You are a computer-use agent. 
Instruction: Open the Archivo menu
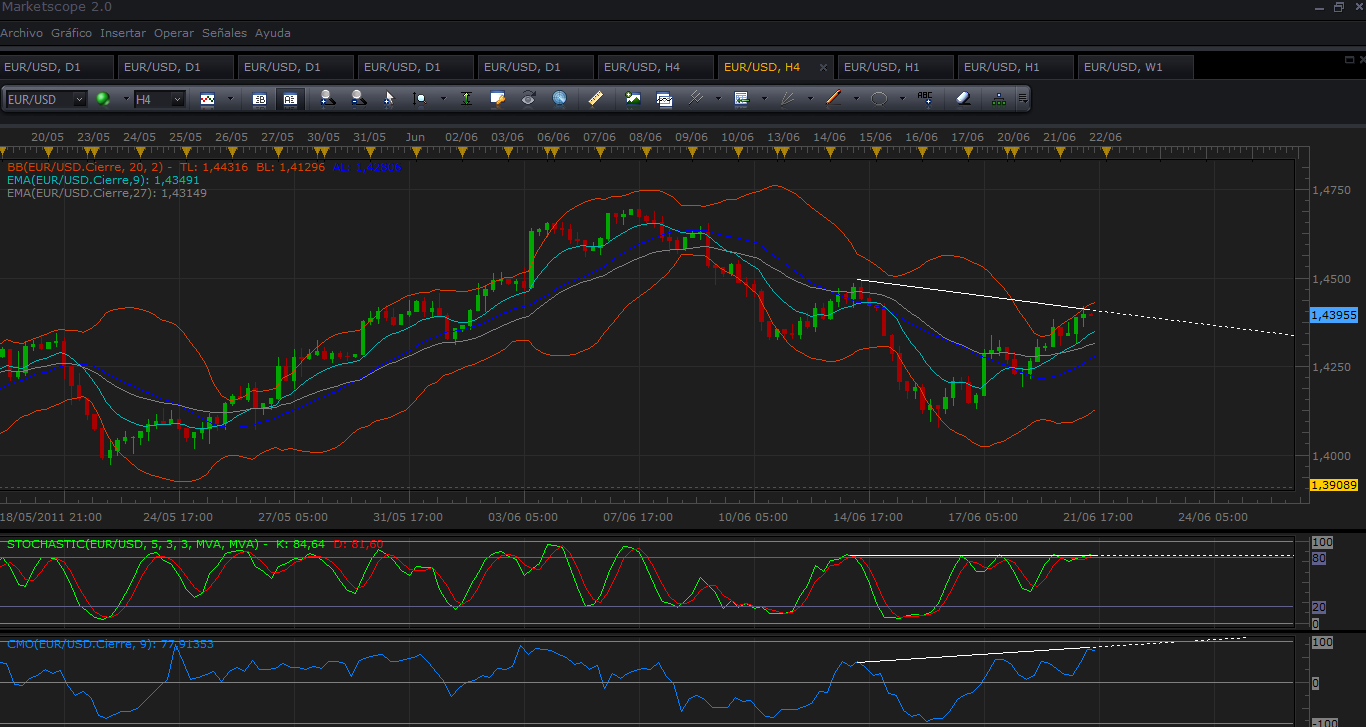21,33
